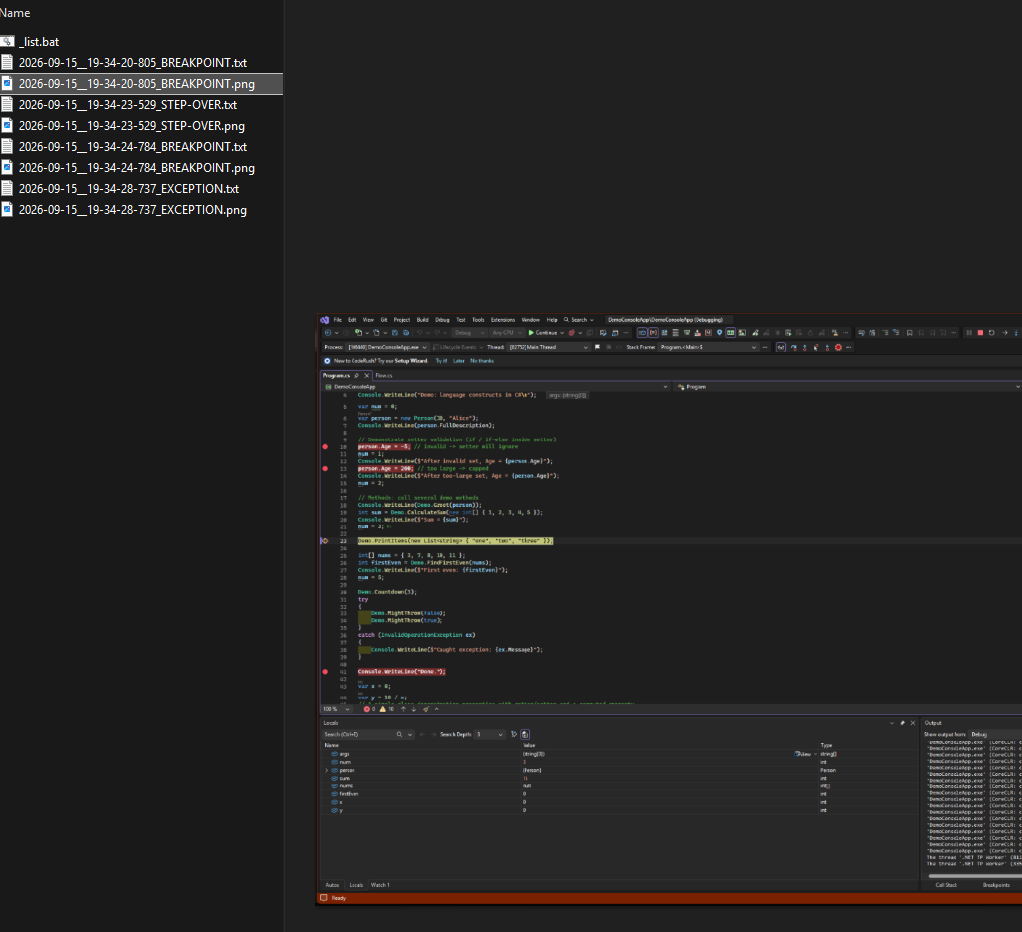Switch to the Autos tab
This screenshot has height=932, width=1022.
point(332,885)
